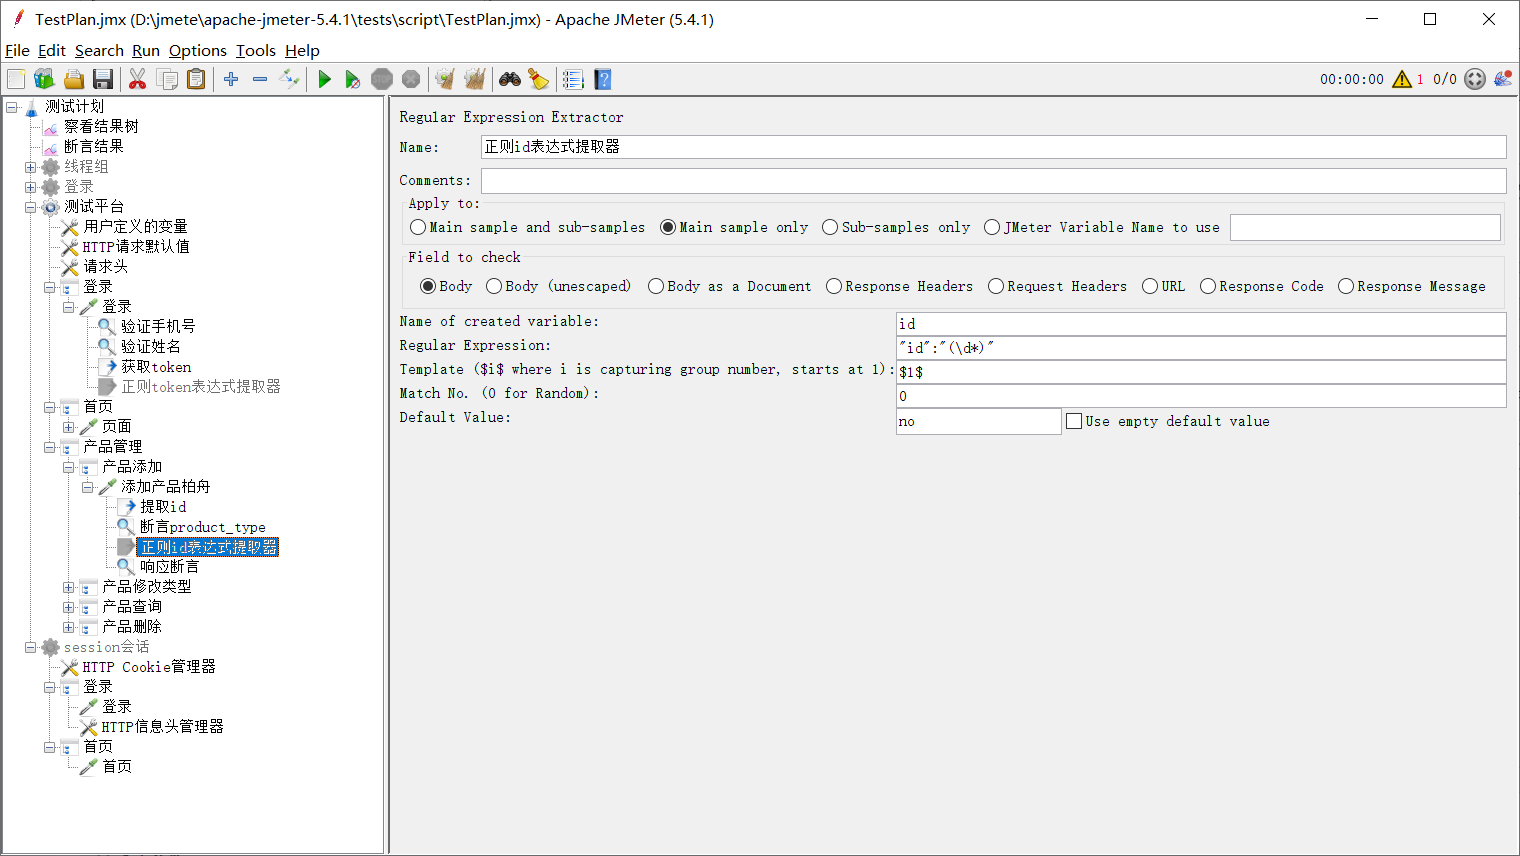
Task: Open the Function Helper dialog icon
Action: (573, 79)
